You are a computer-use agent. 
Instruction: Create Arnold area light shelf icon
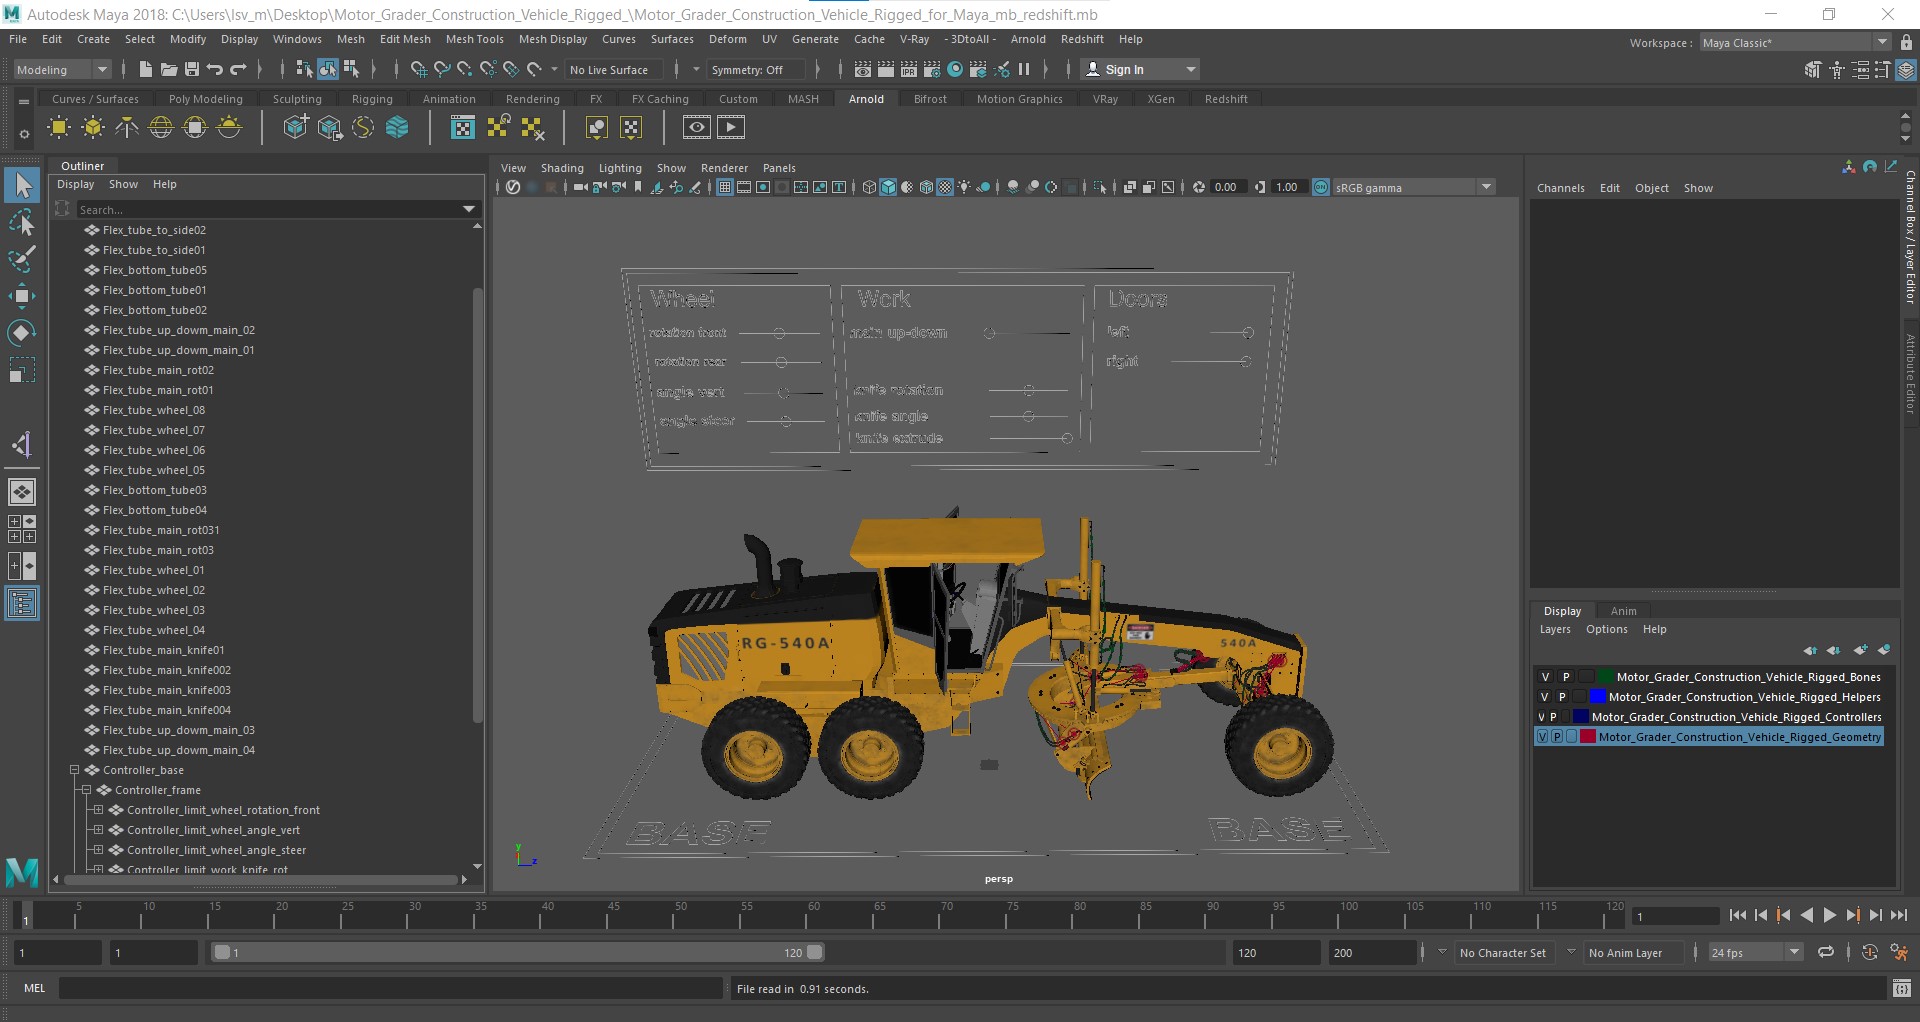tap(59, 127)
